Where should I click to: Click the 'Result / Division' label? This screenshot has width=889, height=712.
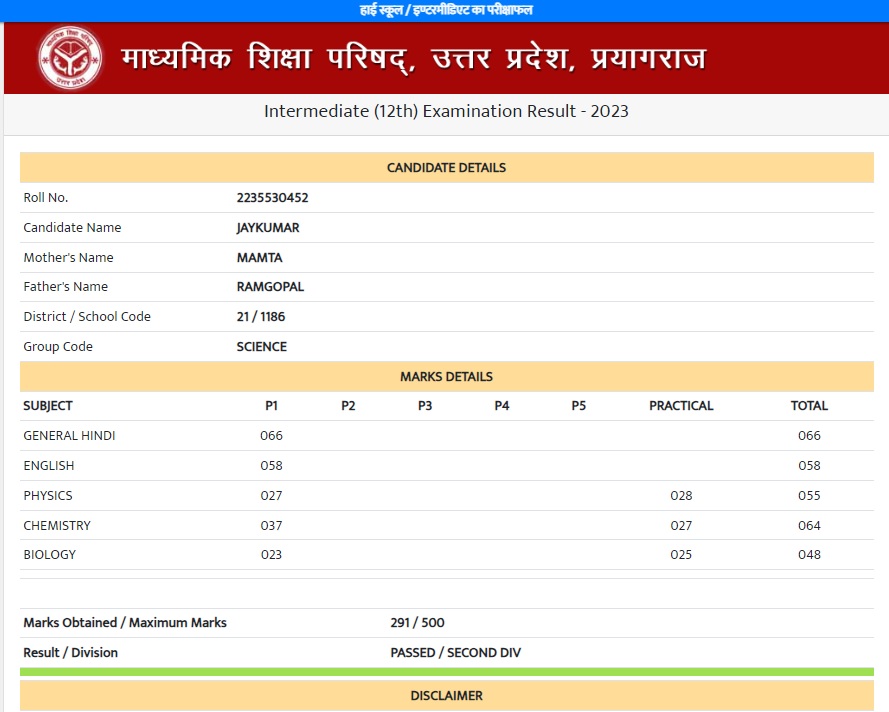pyautogui.click(x=70, y=652)
